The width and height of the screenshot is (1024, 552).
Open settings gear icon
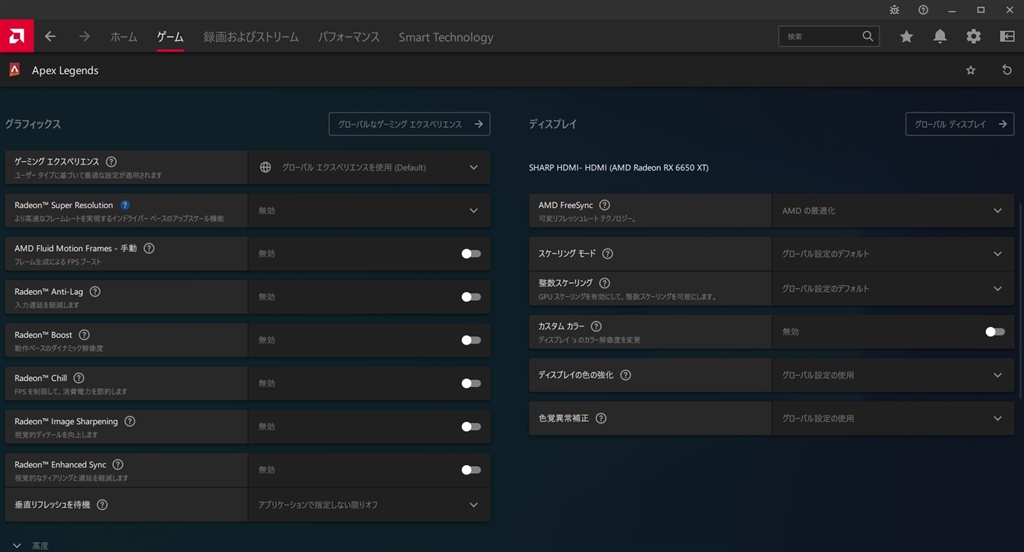973,36
